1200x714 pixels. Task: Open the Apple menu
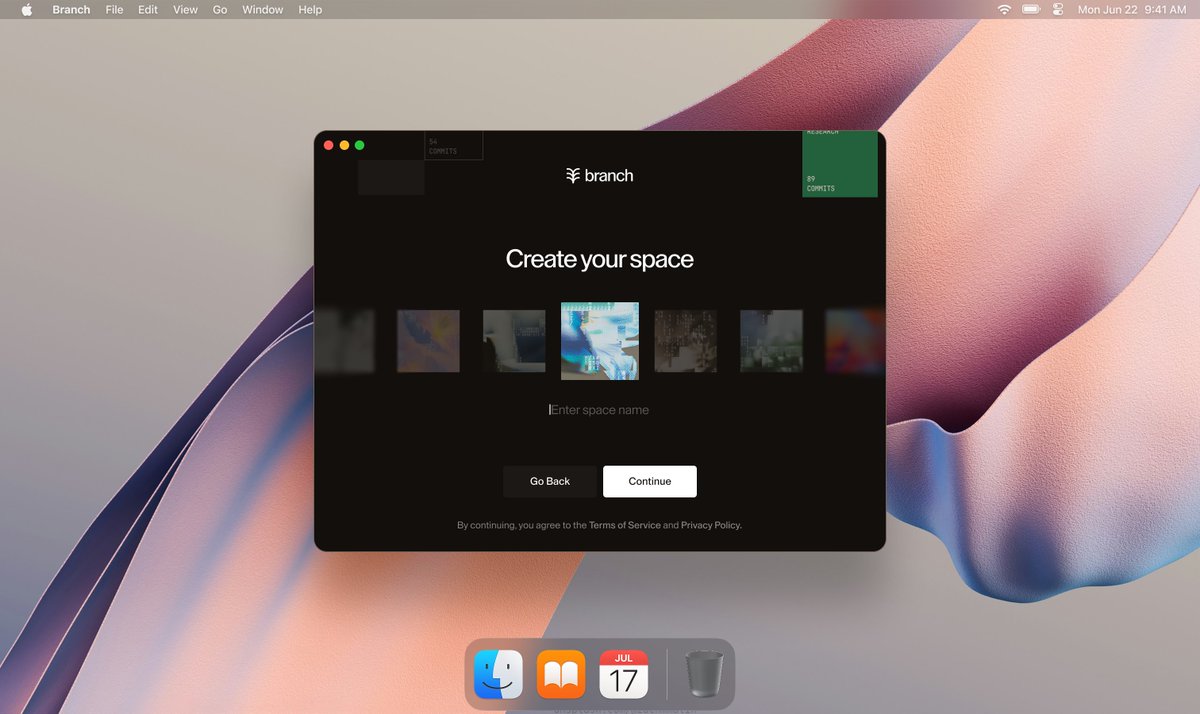[x=27, y=9]
